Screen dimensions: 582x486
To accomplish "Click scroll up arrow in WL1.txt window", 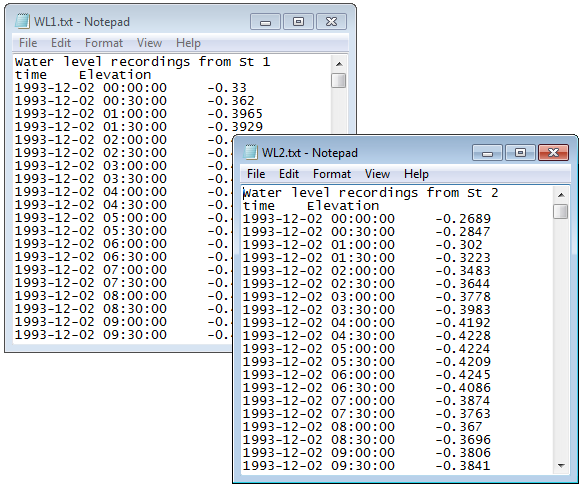I will 339,64.
